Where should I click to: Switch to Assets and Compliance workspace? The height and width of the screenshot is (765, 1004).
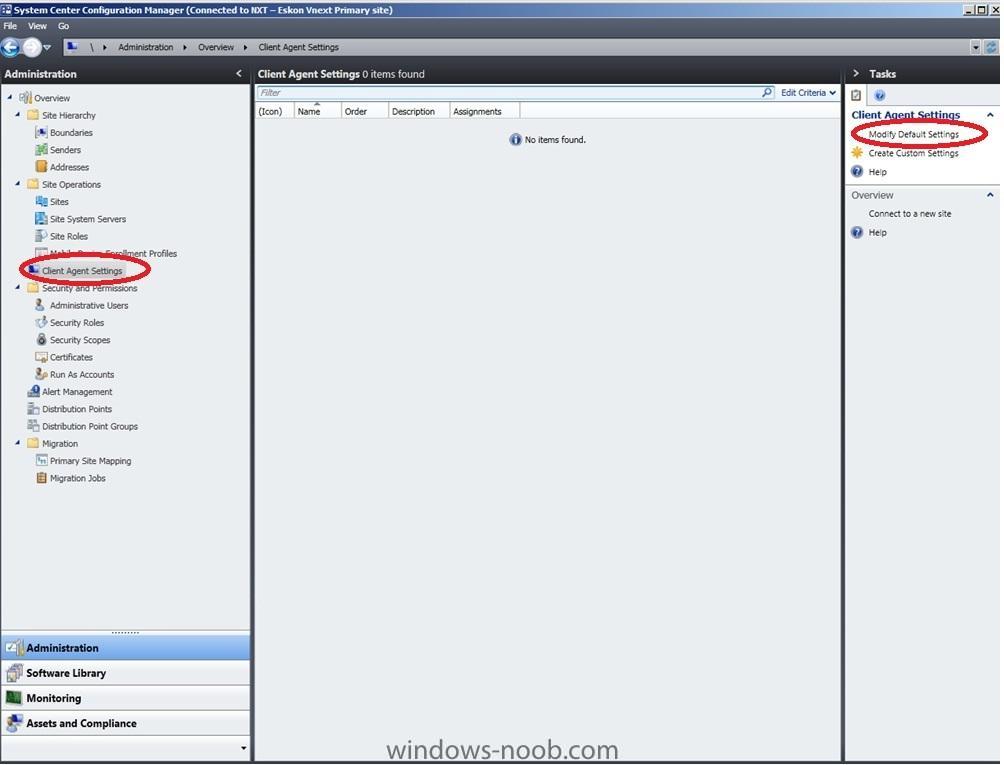[126, 723]
